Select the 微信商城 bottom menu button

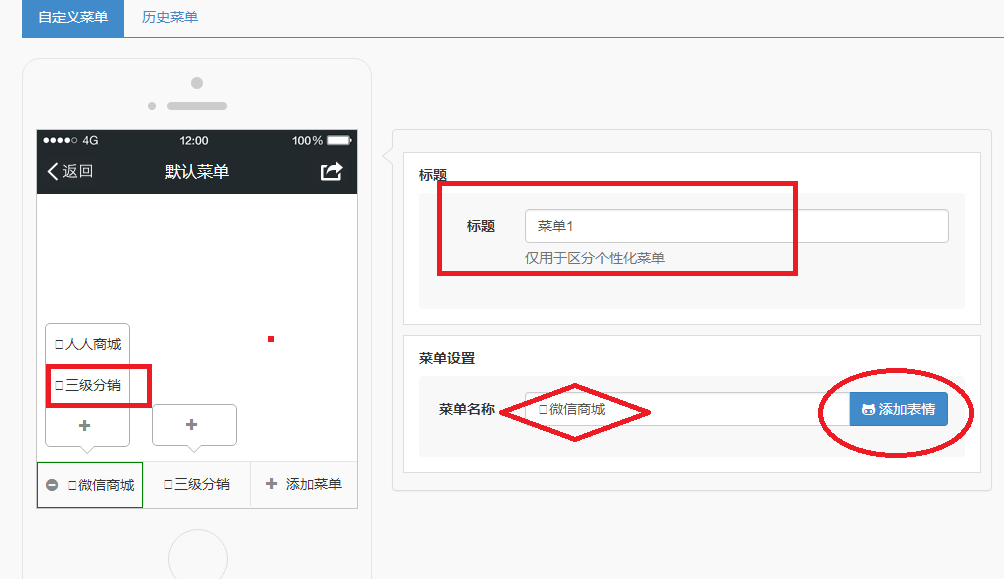(90, 485)
